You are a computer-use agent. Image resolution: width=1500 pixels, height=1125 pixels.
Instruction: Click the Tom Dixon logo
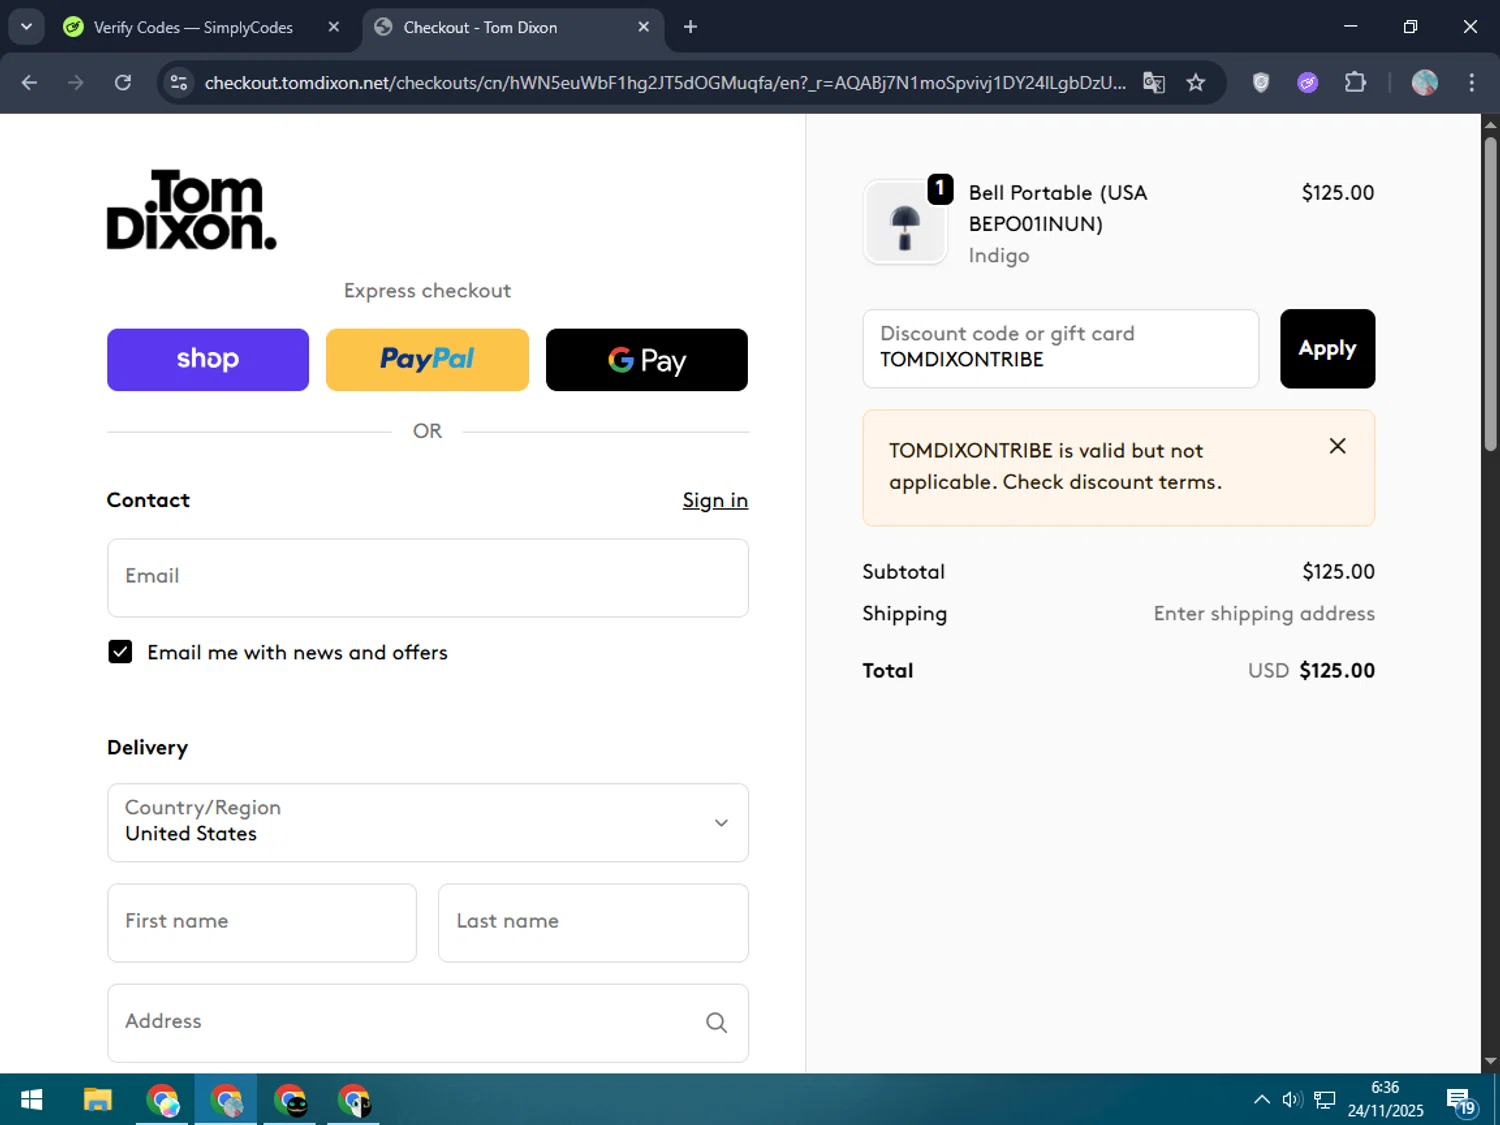pyautogui.click(x=191, y=209)
